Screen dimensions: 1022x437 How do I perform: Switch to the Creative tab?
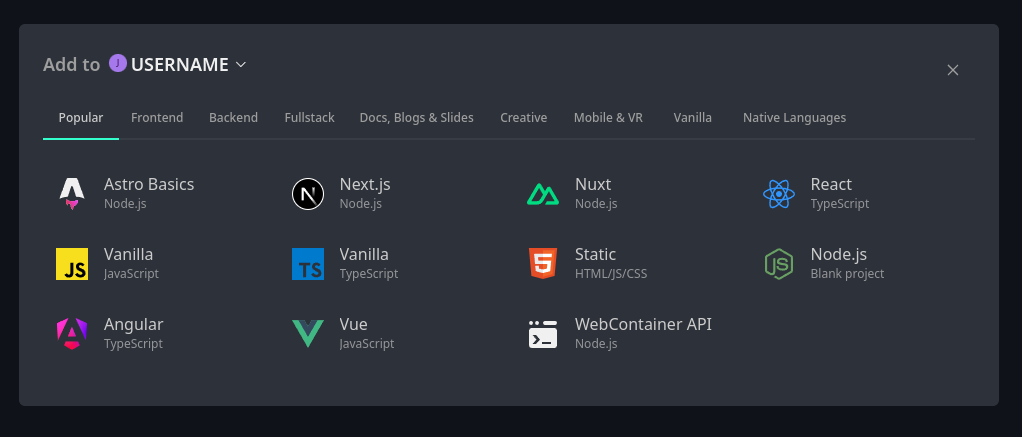point(523,117)
